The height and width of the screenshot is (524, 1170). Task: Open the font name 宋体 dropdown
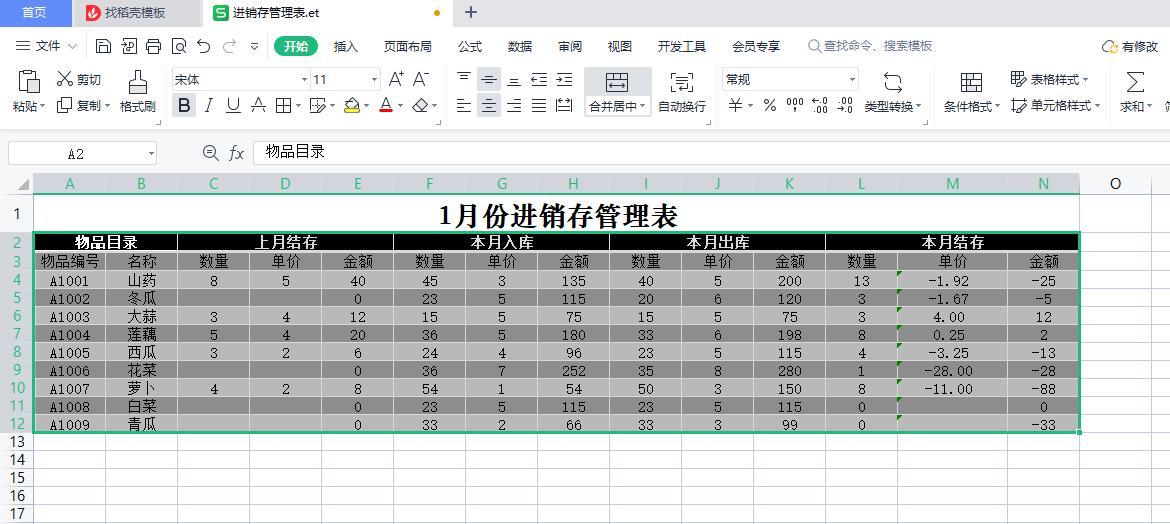[304, 79]
